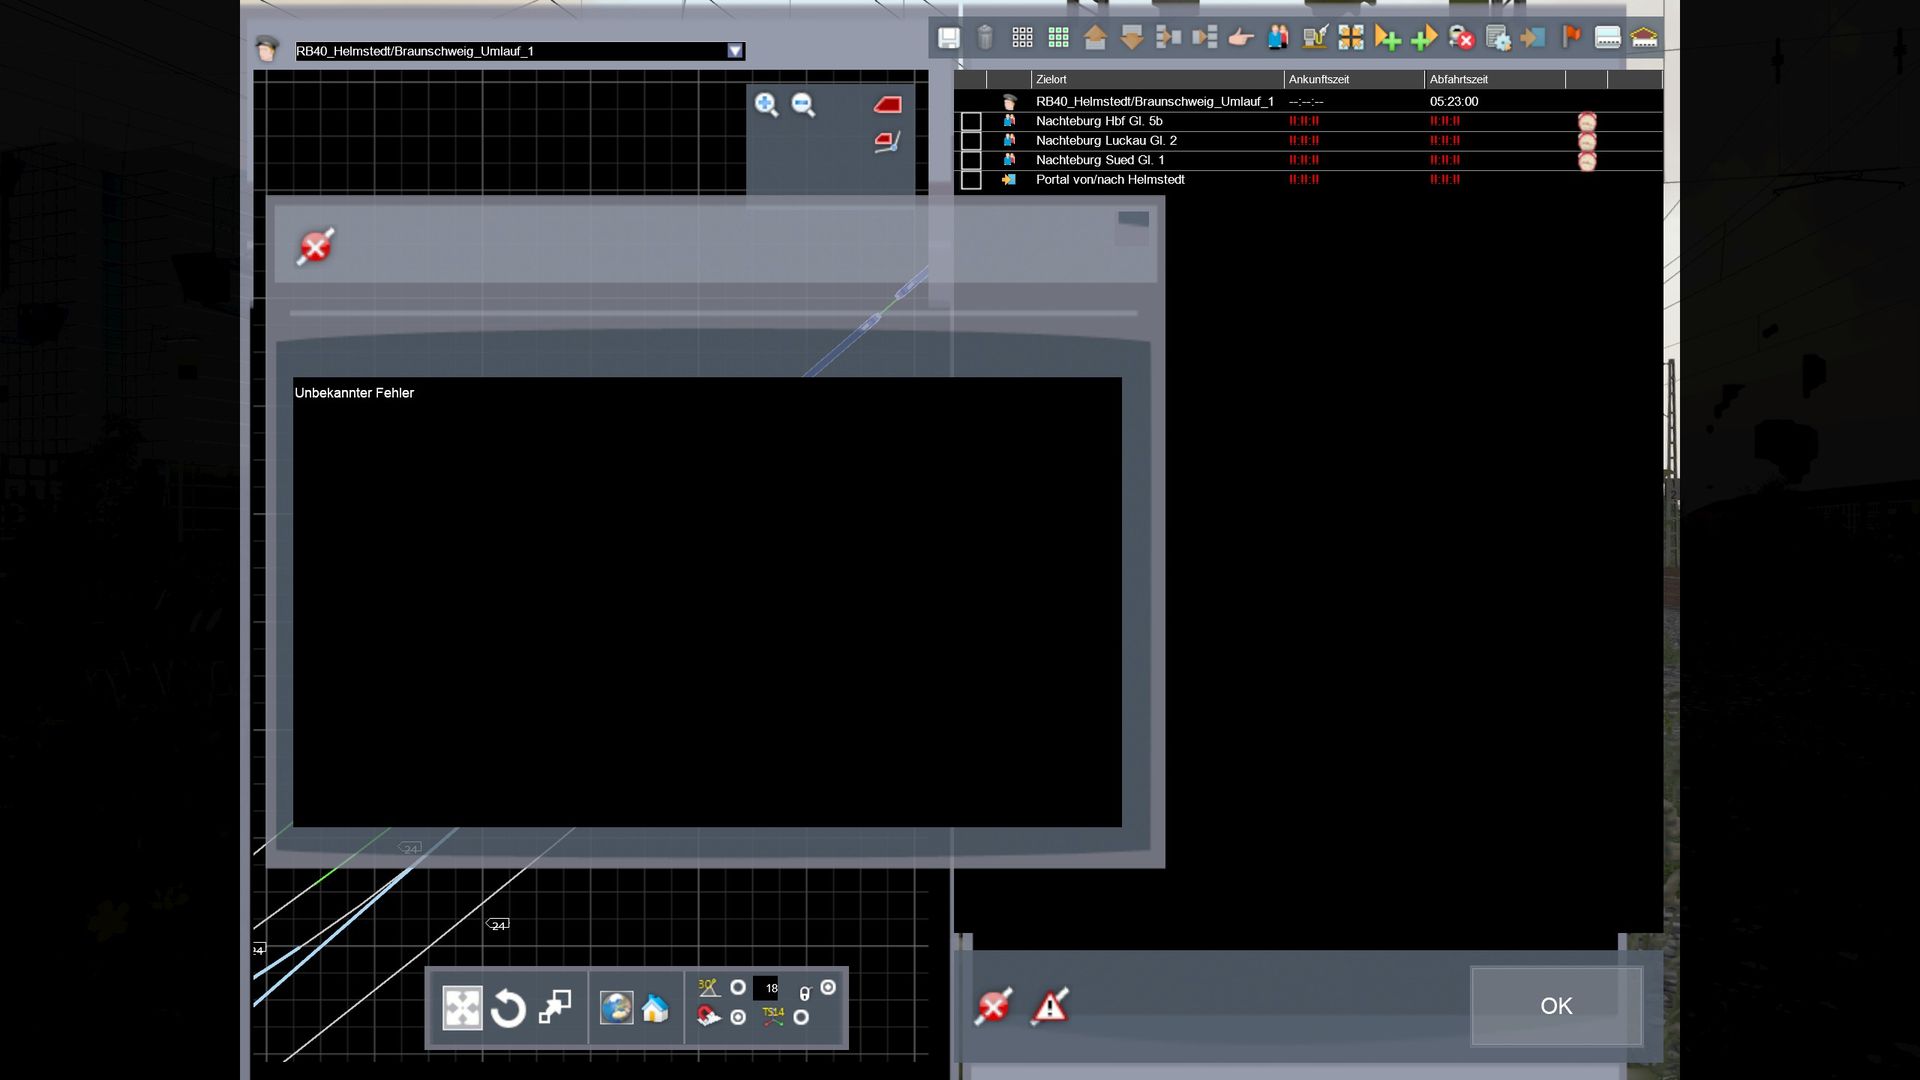Add a passenger pickup instruction icon

1278,38
